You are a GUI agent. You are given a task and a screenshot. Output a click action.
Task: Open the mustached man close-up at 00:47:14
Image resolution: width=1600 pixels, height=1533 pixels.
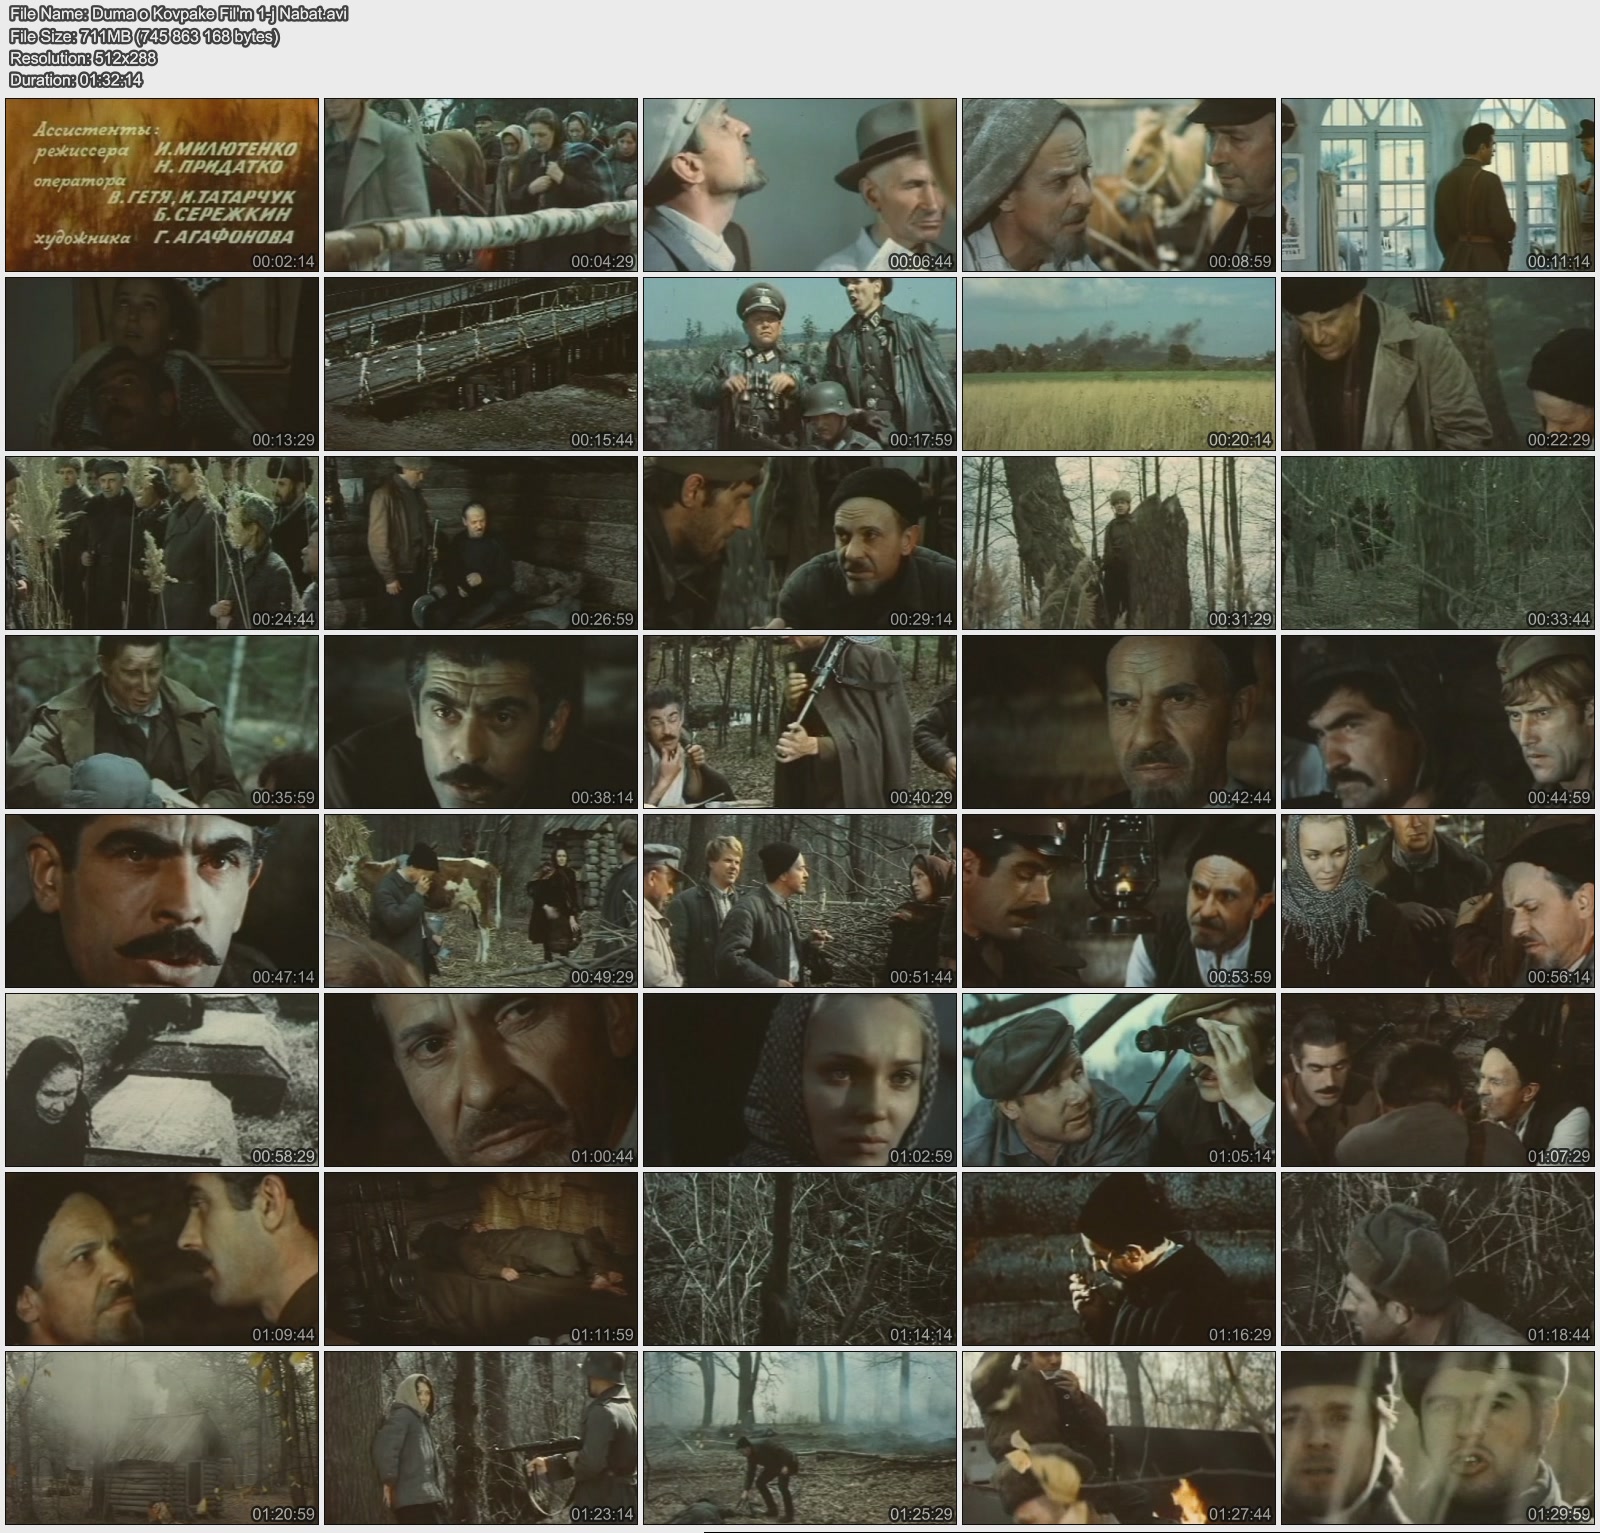[162, 901]
